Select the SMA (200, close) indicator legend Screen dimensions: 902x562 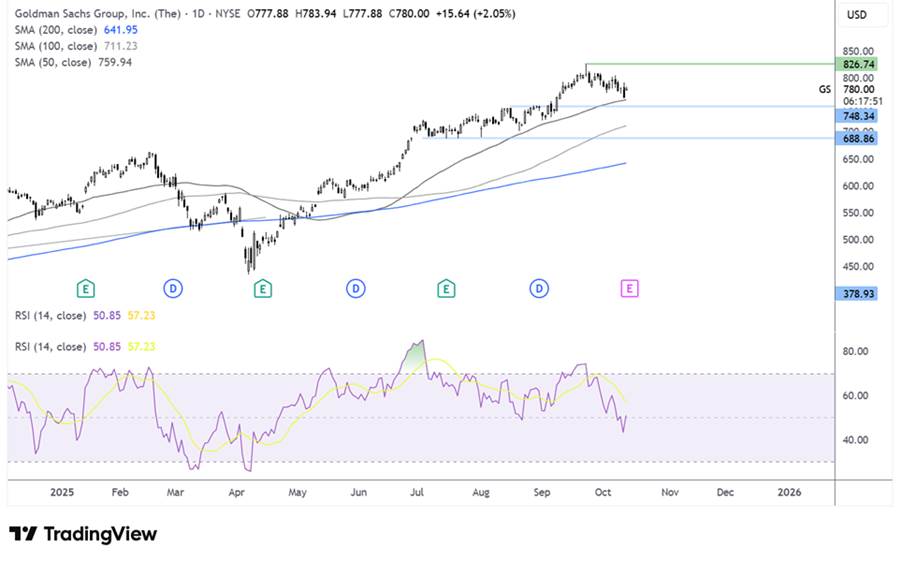tap(56, 30)
